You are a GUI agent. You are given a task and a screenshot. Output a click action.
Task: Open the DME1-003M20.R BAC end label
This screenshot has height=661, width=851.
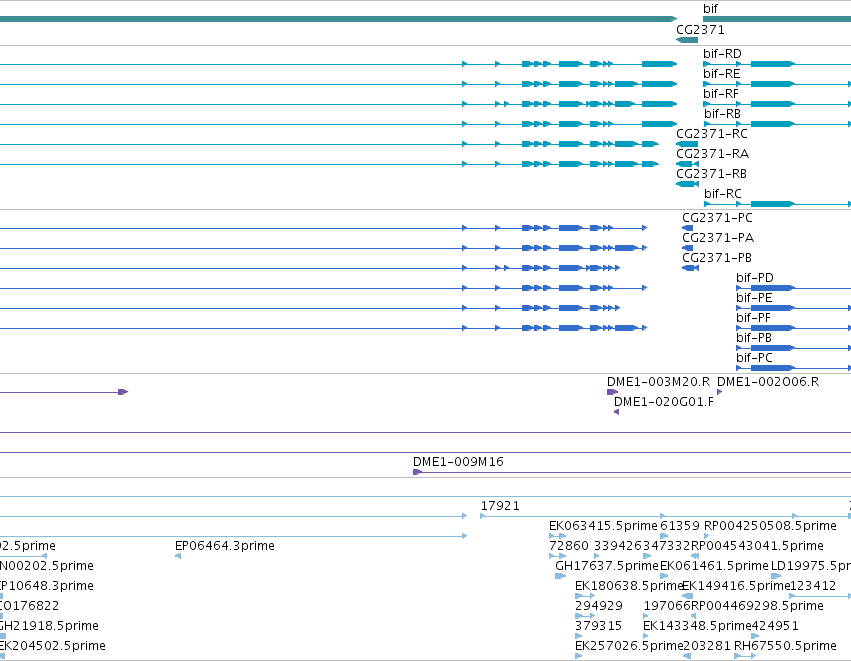658,382
